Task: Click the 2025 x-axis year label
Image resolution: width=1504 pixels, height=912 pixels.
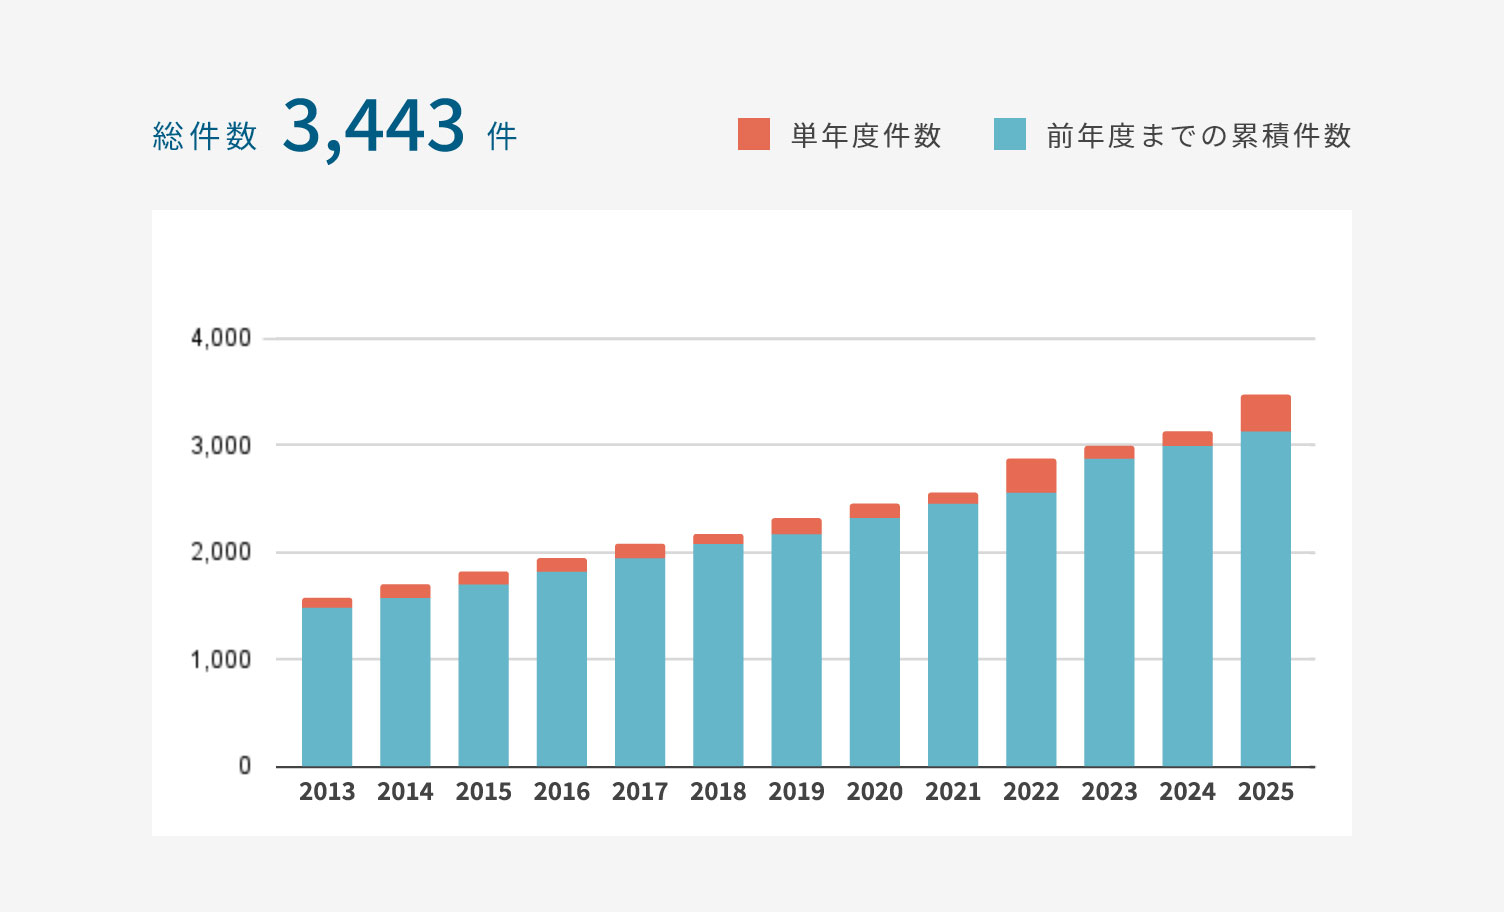Action: (x=1265, y=792)
